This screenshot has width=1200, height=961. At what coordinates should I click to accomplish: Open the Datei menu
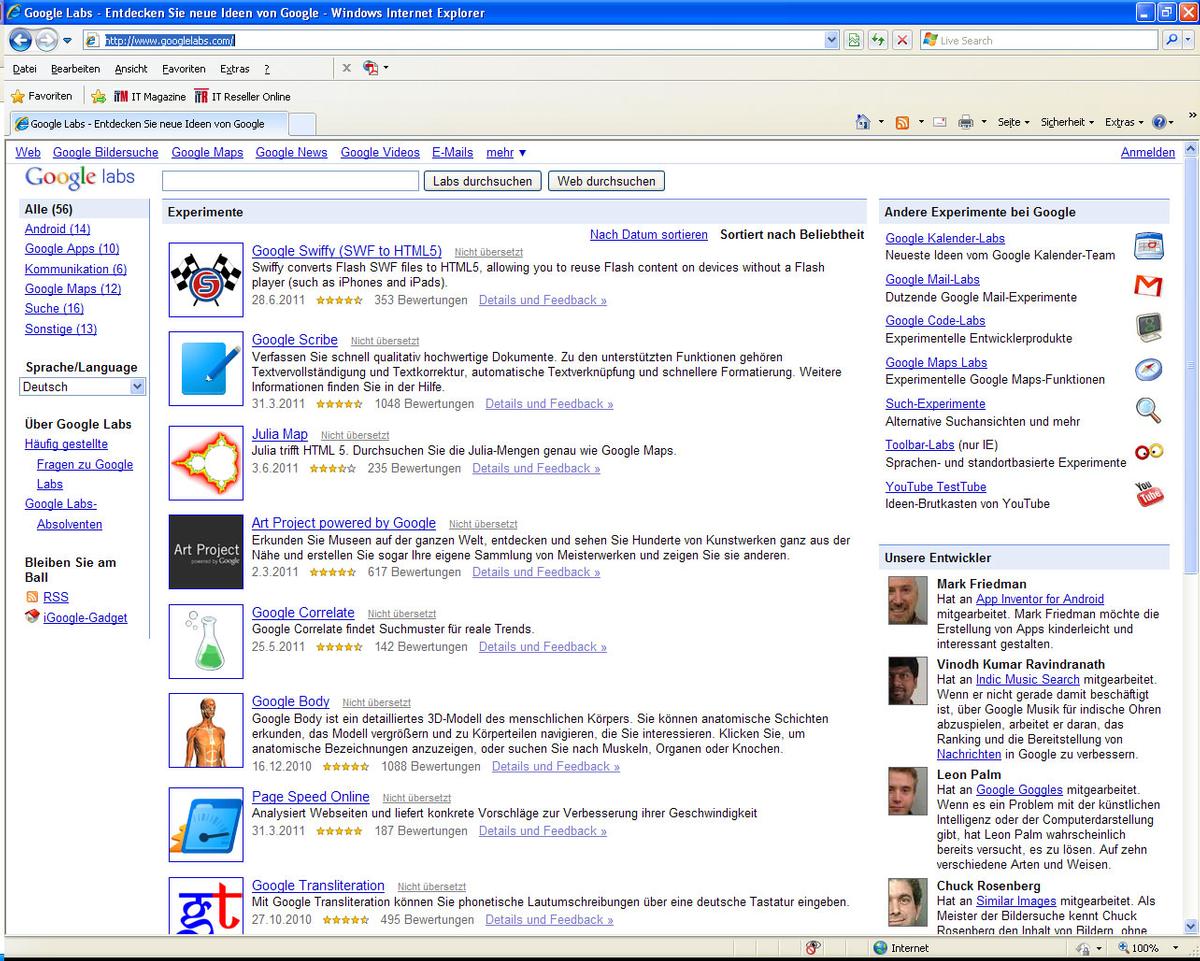click(25, 69)
